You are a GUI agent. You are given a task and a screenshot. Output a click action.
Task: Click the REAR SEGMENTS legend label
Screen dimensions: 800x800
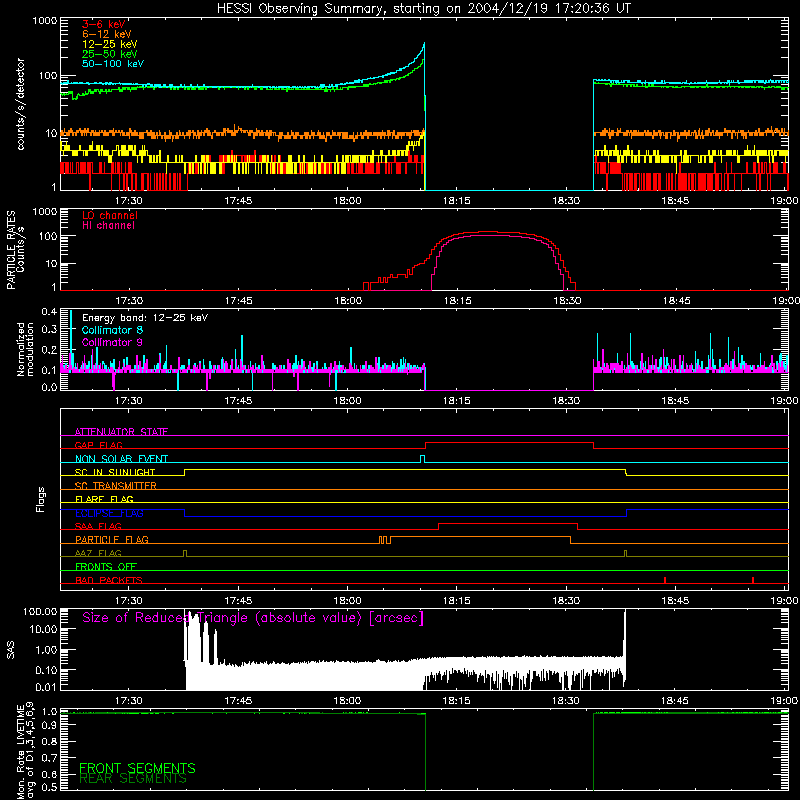coord(133,779)
